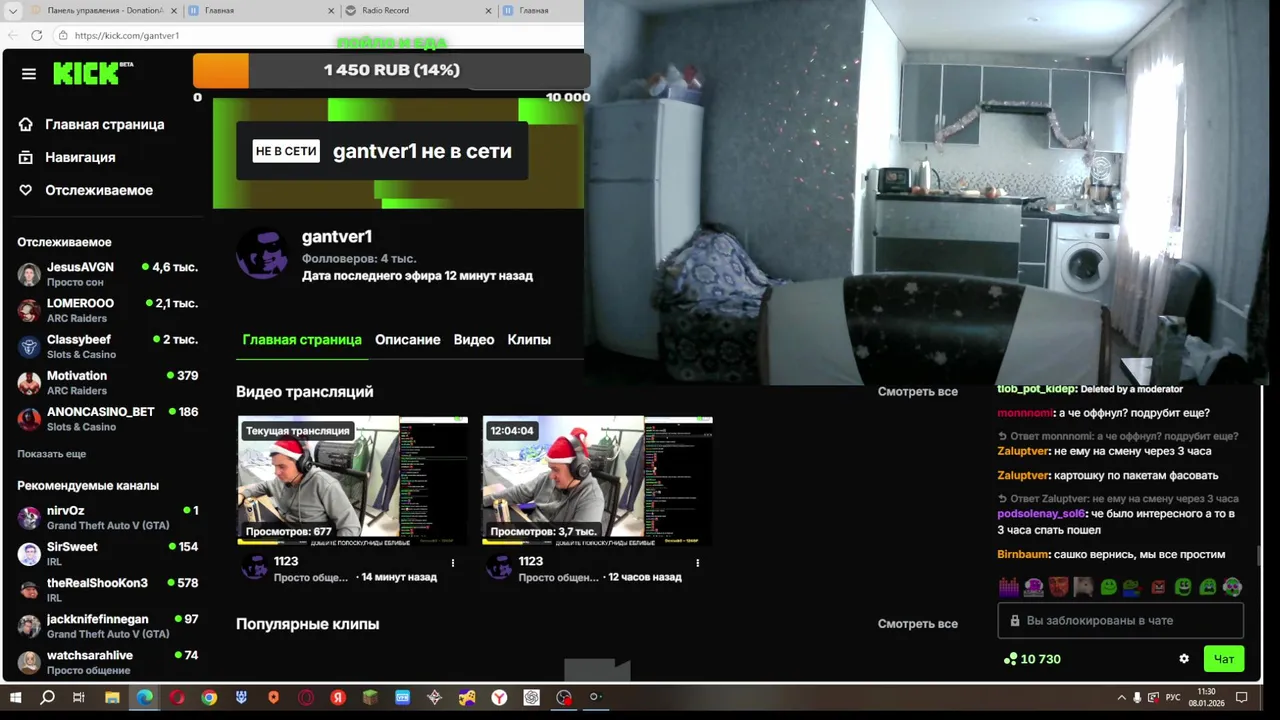The height and width of the screenshot is (720, 1280).
Task: Close the Radio Record browser tab
Action: pos(489,11)
